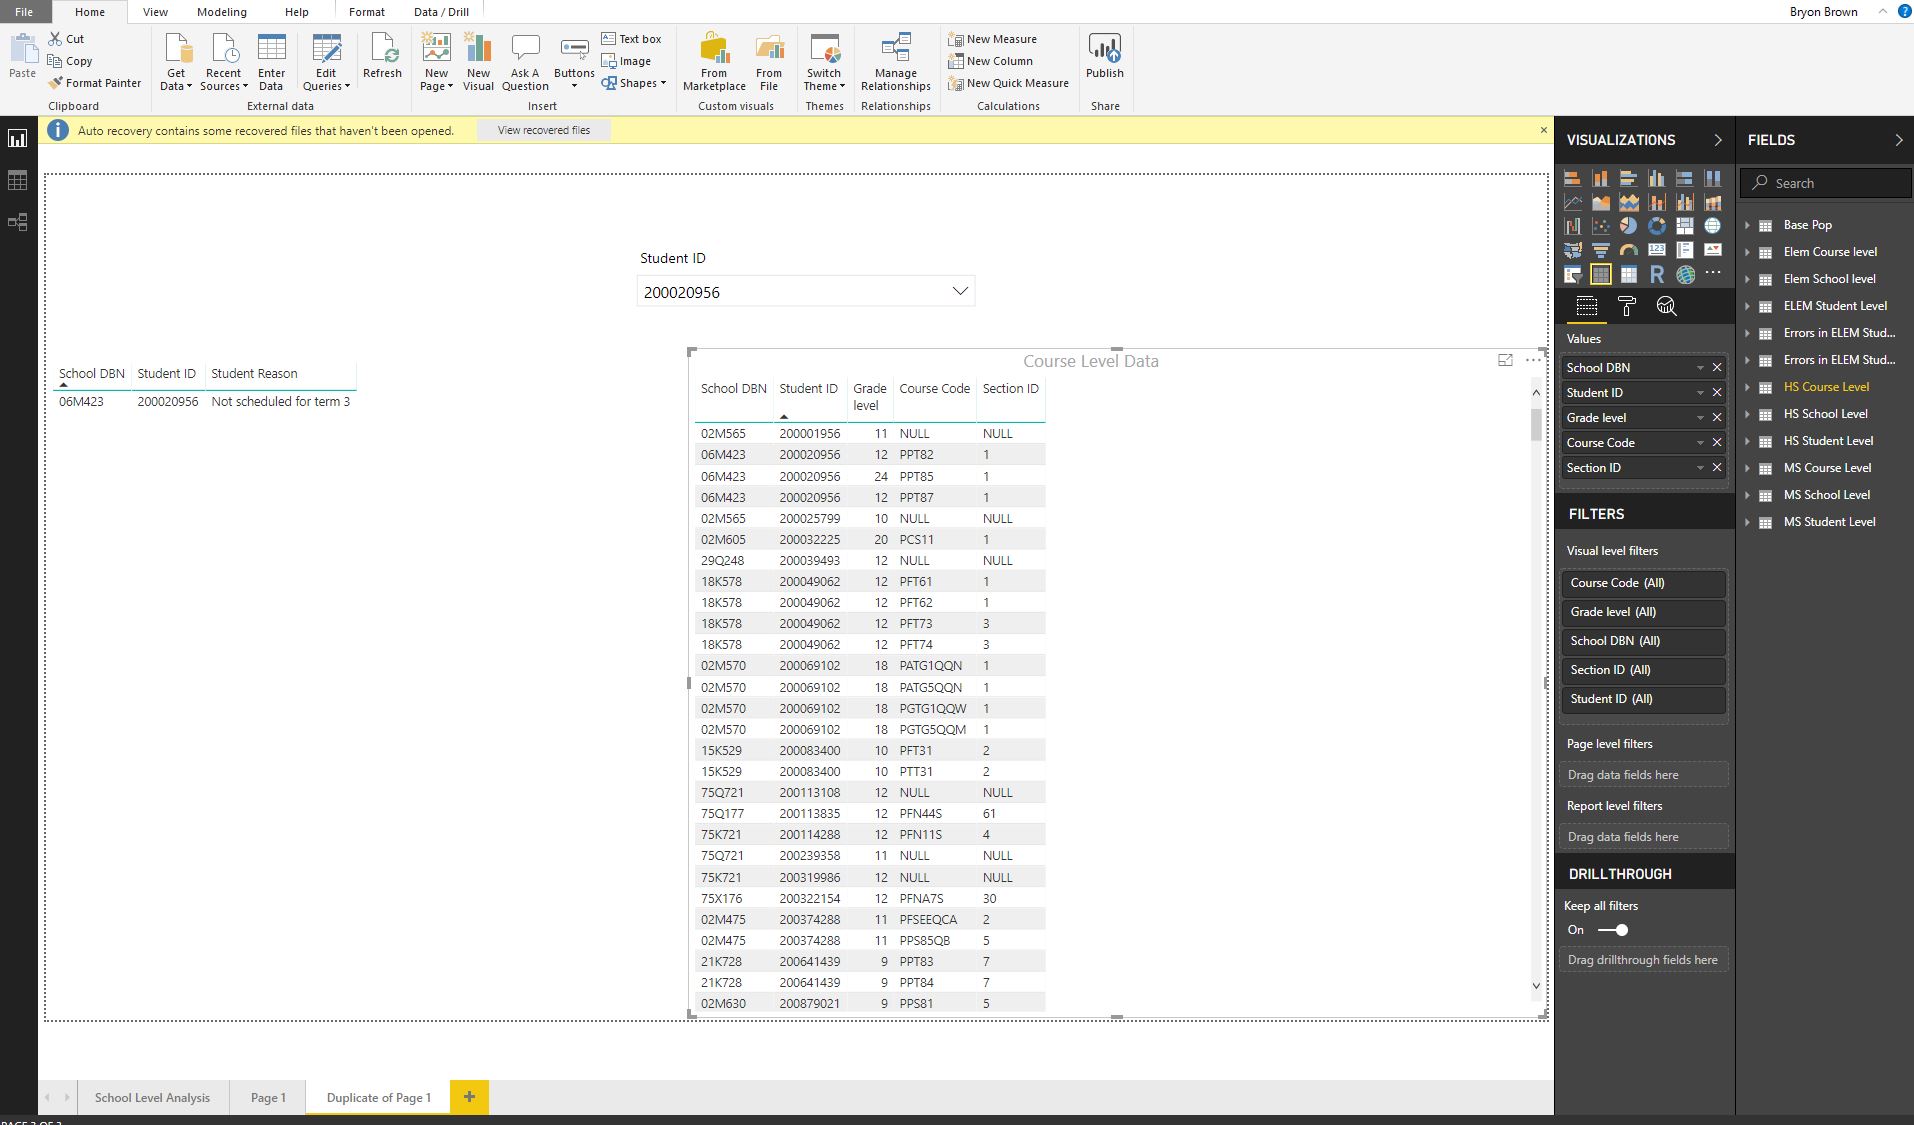The image size is (1914, 1125).
Task: Add a new report page with plus
Action: click(x=469, y=1097)
